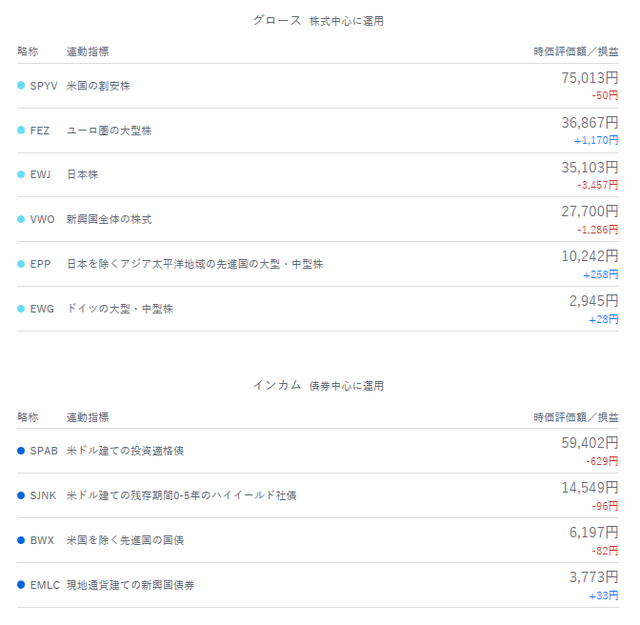The height and width of the screenshot is (625, 640).
Task: Click the グロース section heading
Action: coord(277,20)
